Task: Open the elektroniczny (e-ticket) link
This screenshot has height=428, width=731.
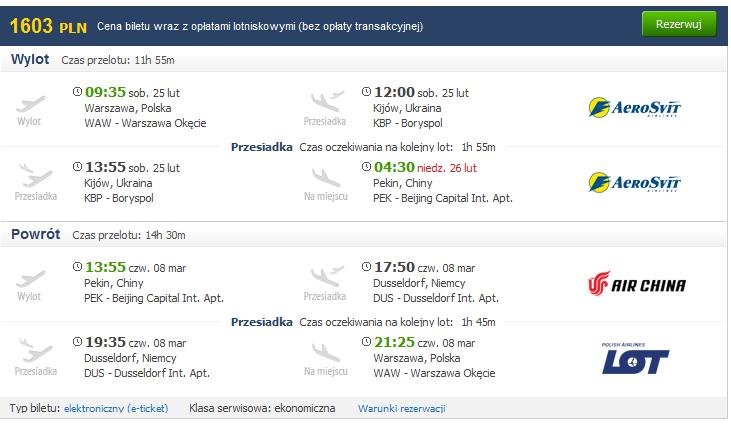Action: coord(116,408)
